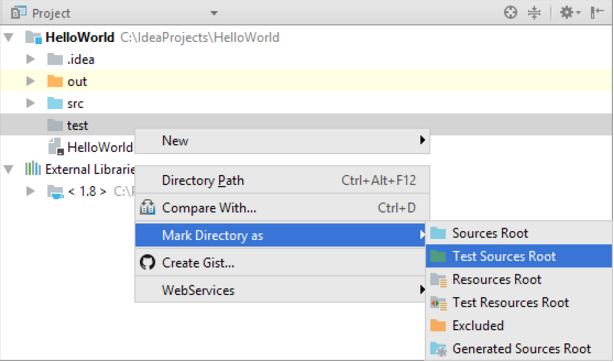Click the Compare With icon
The width and height of the screenshot is (614, 362).
coord(147,207)
